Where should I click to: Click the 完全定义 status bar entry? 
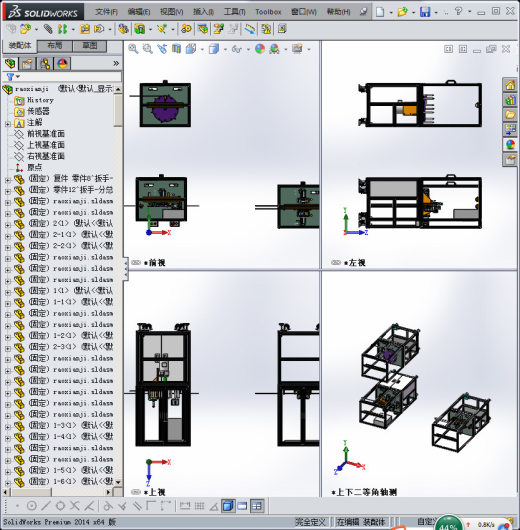(x=310, y=522)
